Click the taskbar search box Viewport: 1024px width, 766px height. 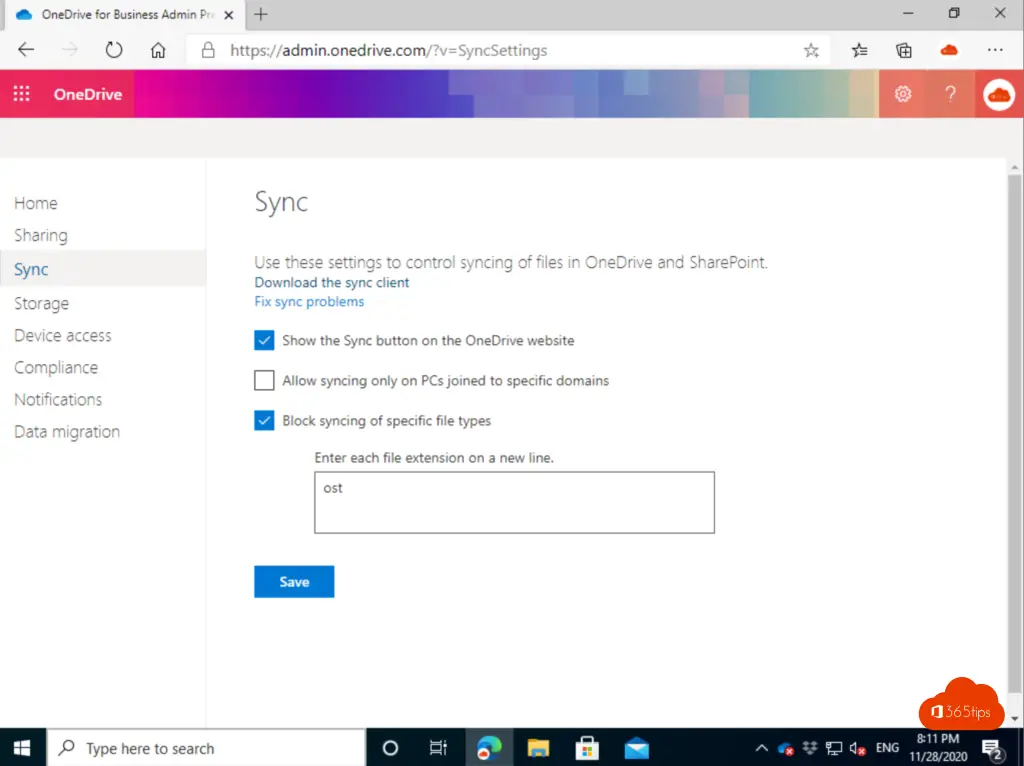tap(206, 748)
